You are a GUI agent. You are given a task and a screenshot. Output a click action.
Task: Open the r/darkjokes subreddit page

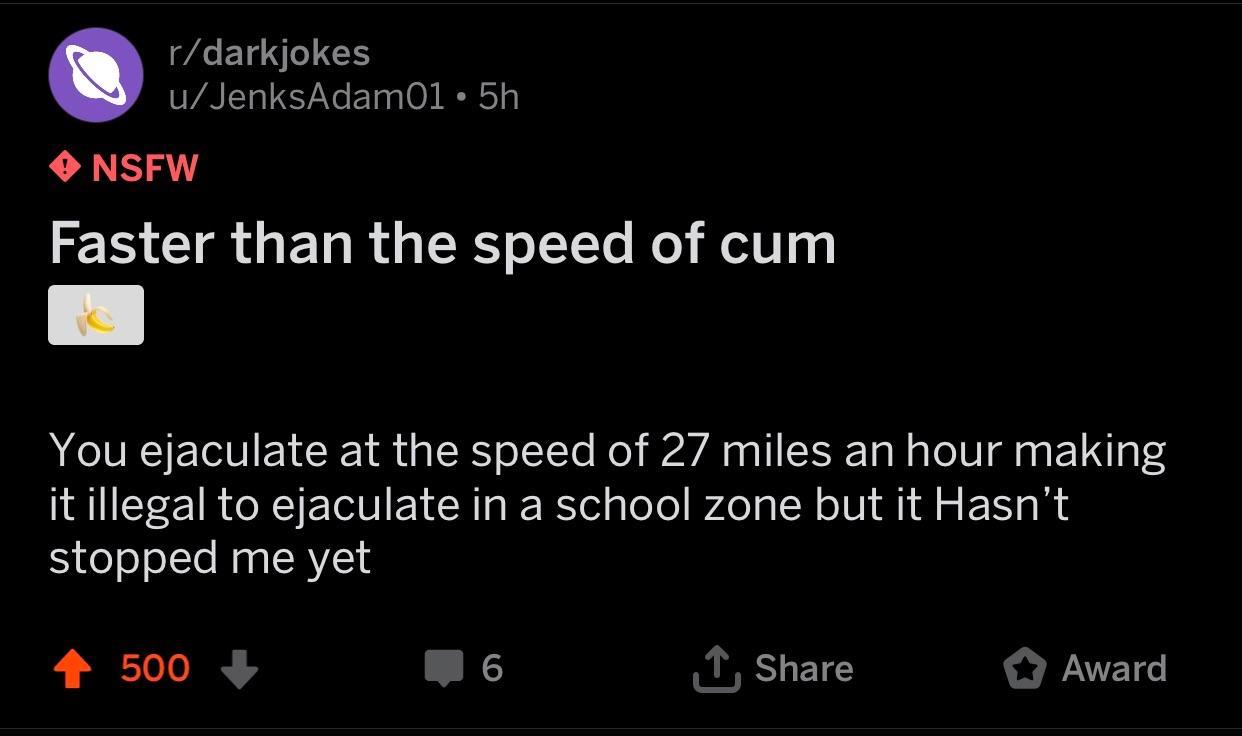(x=269, y=52)
